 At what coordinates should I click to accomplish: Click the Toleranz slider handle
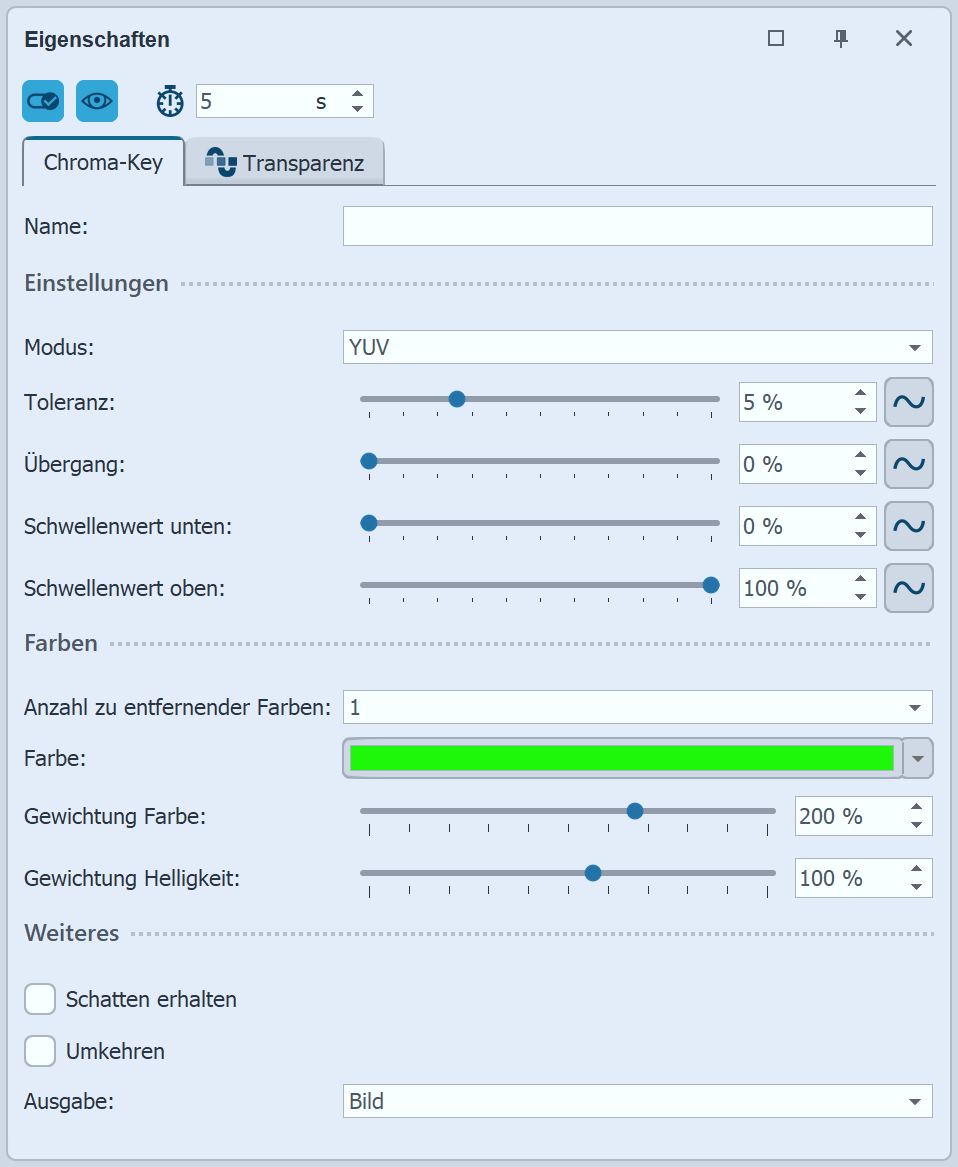[x=457, y=399]
